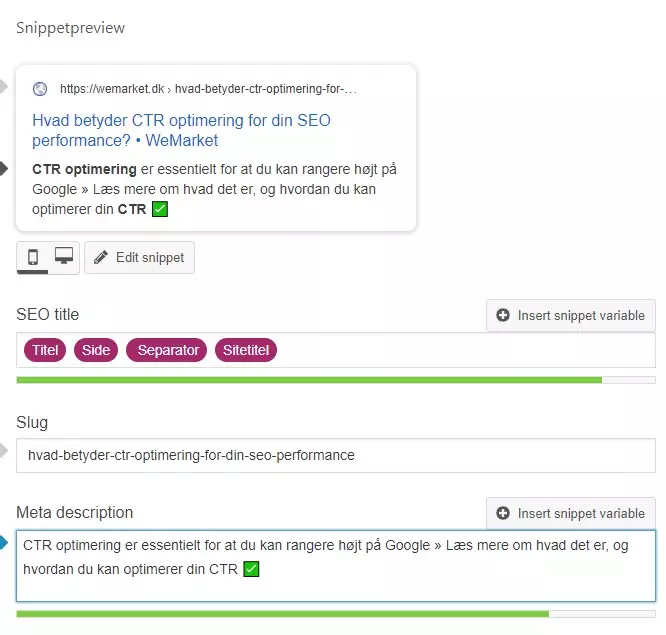Click the meta description length progress bar
666x635 pixels.
(x=336, y=614)
